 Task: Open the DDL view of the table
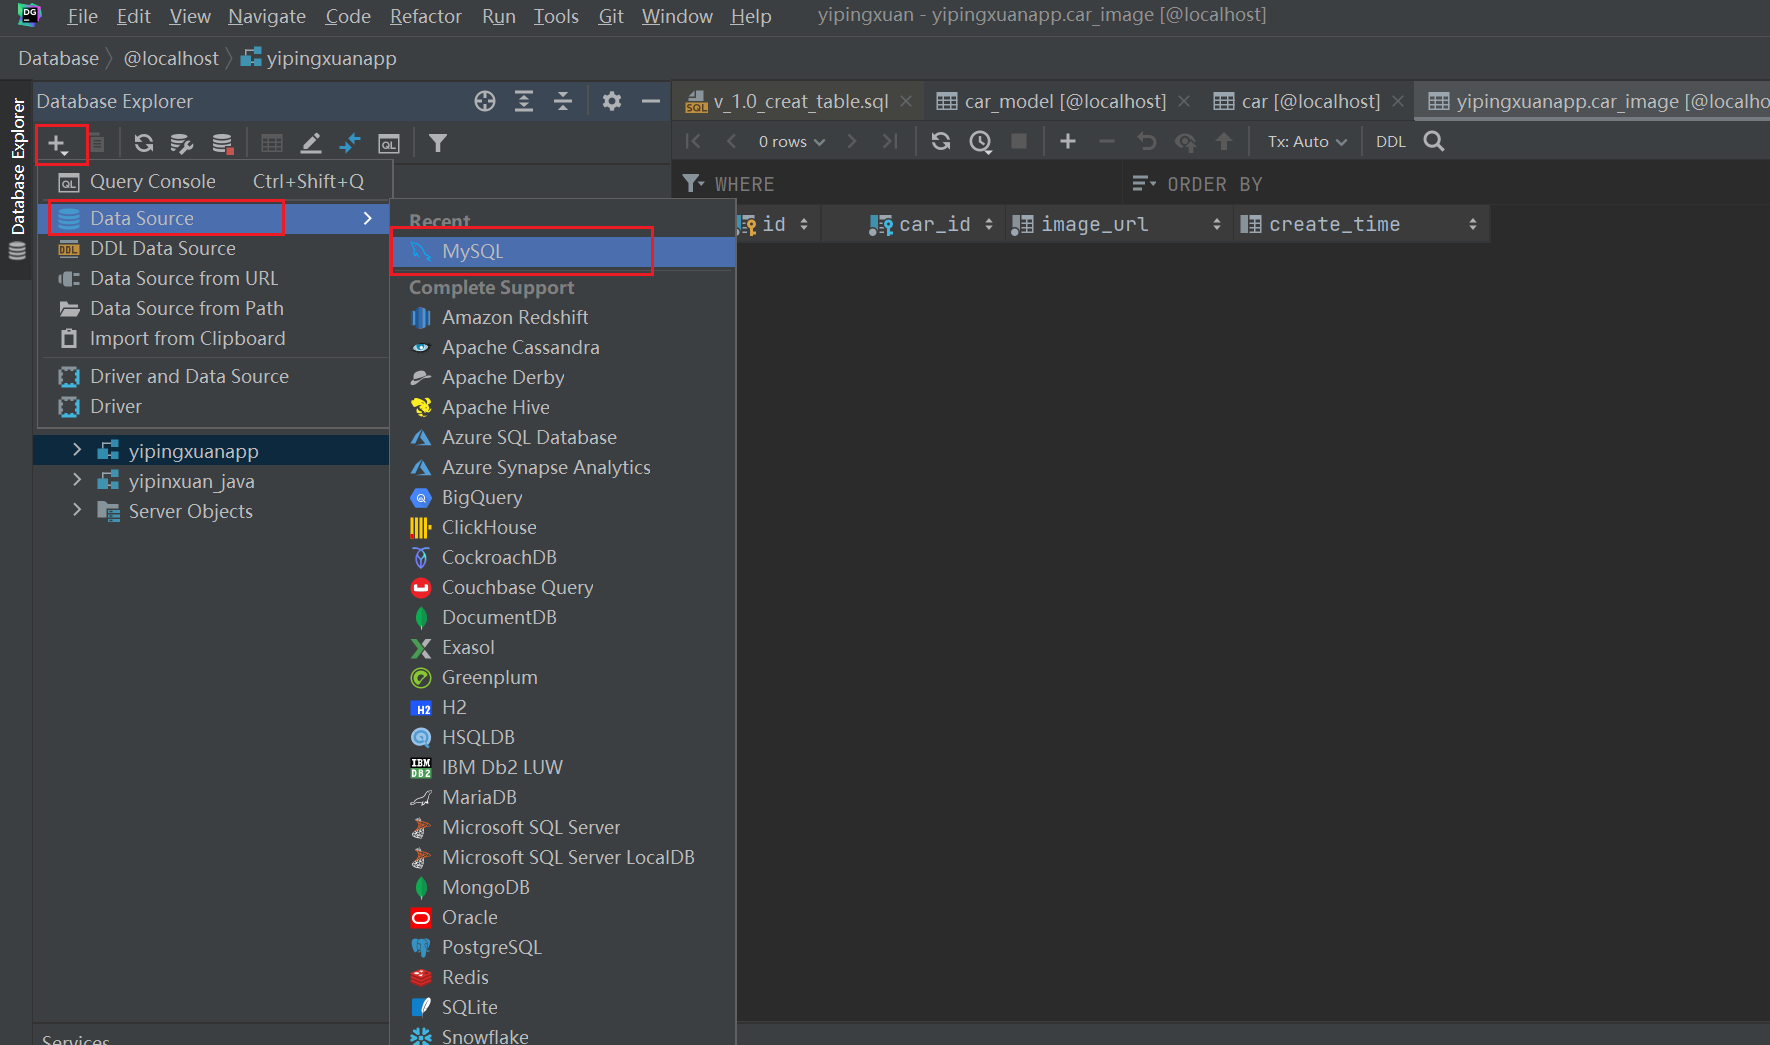coord(1391,141)
